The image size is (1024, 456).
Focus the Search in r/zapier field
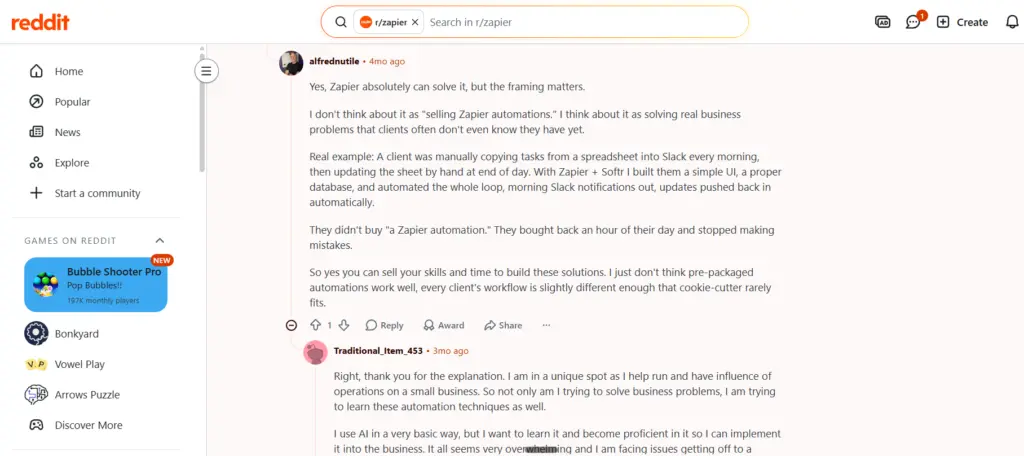point(584,22)
